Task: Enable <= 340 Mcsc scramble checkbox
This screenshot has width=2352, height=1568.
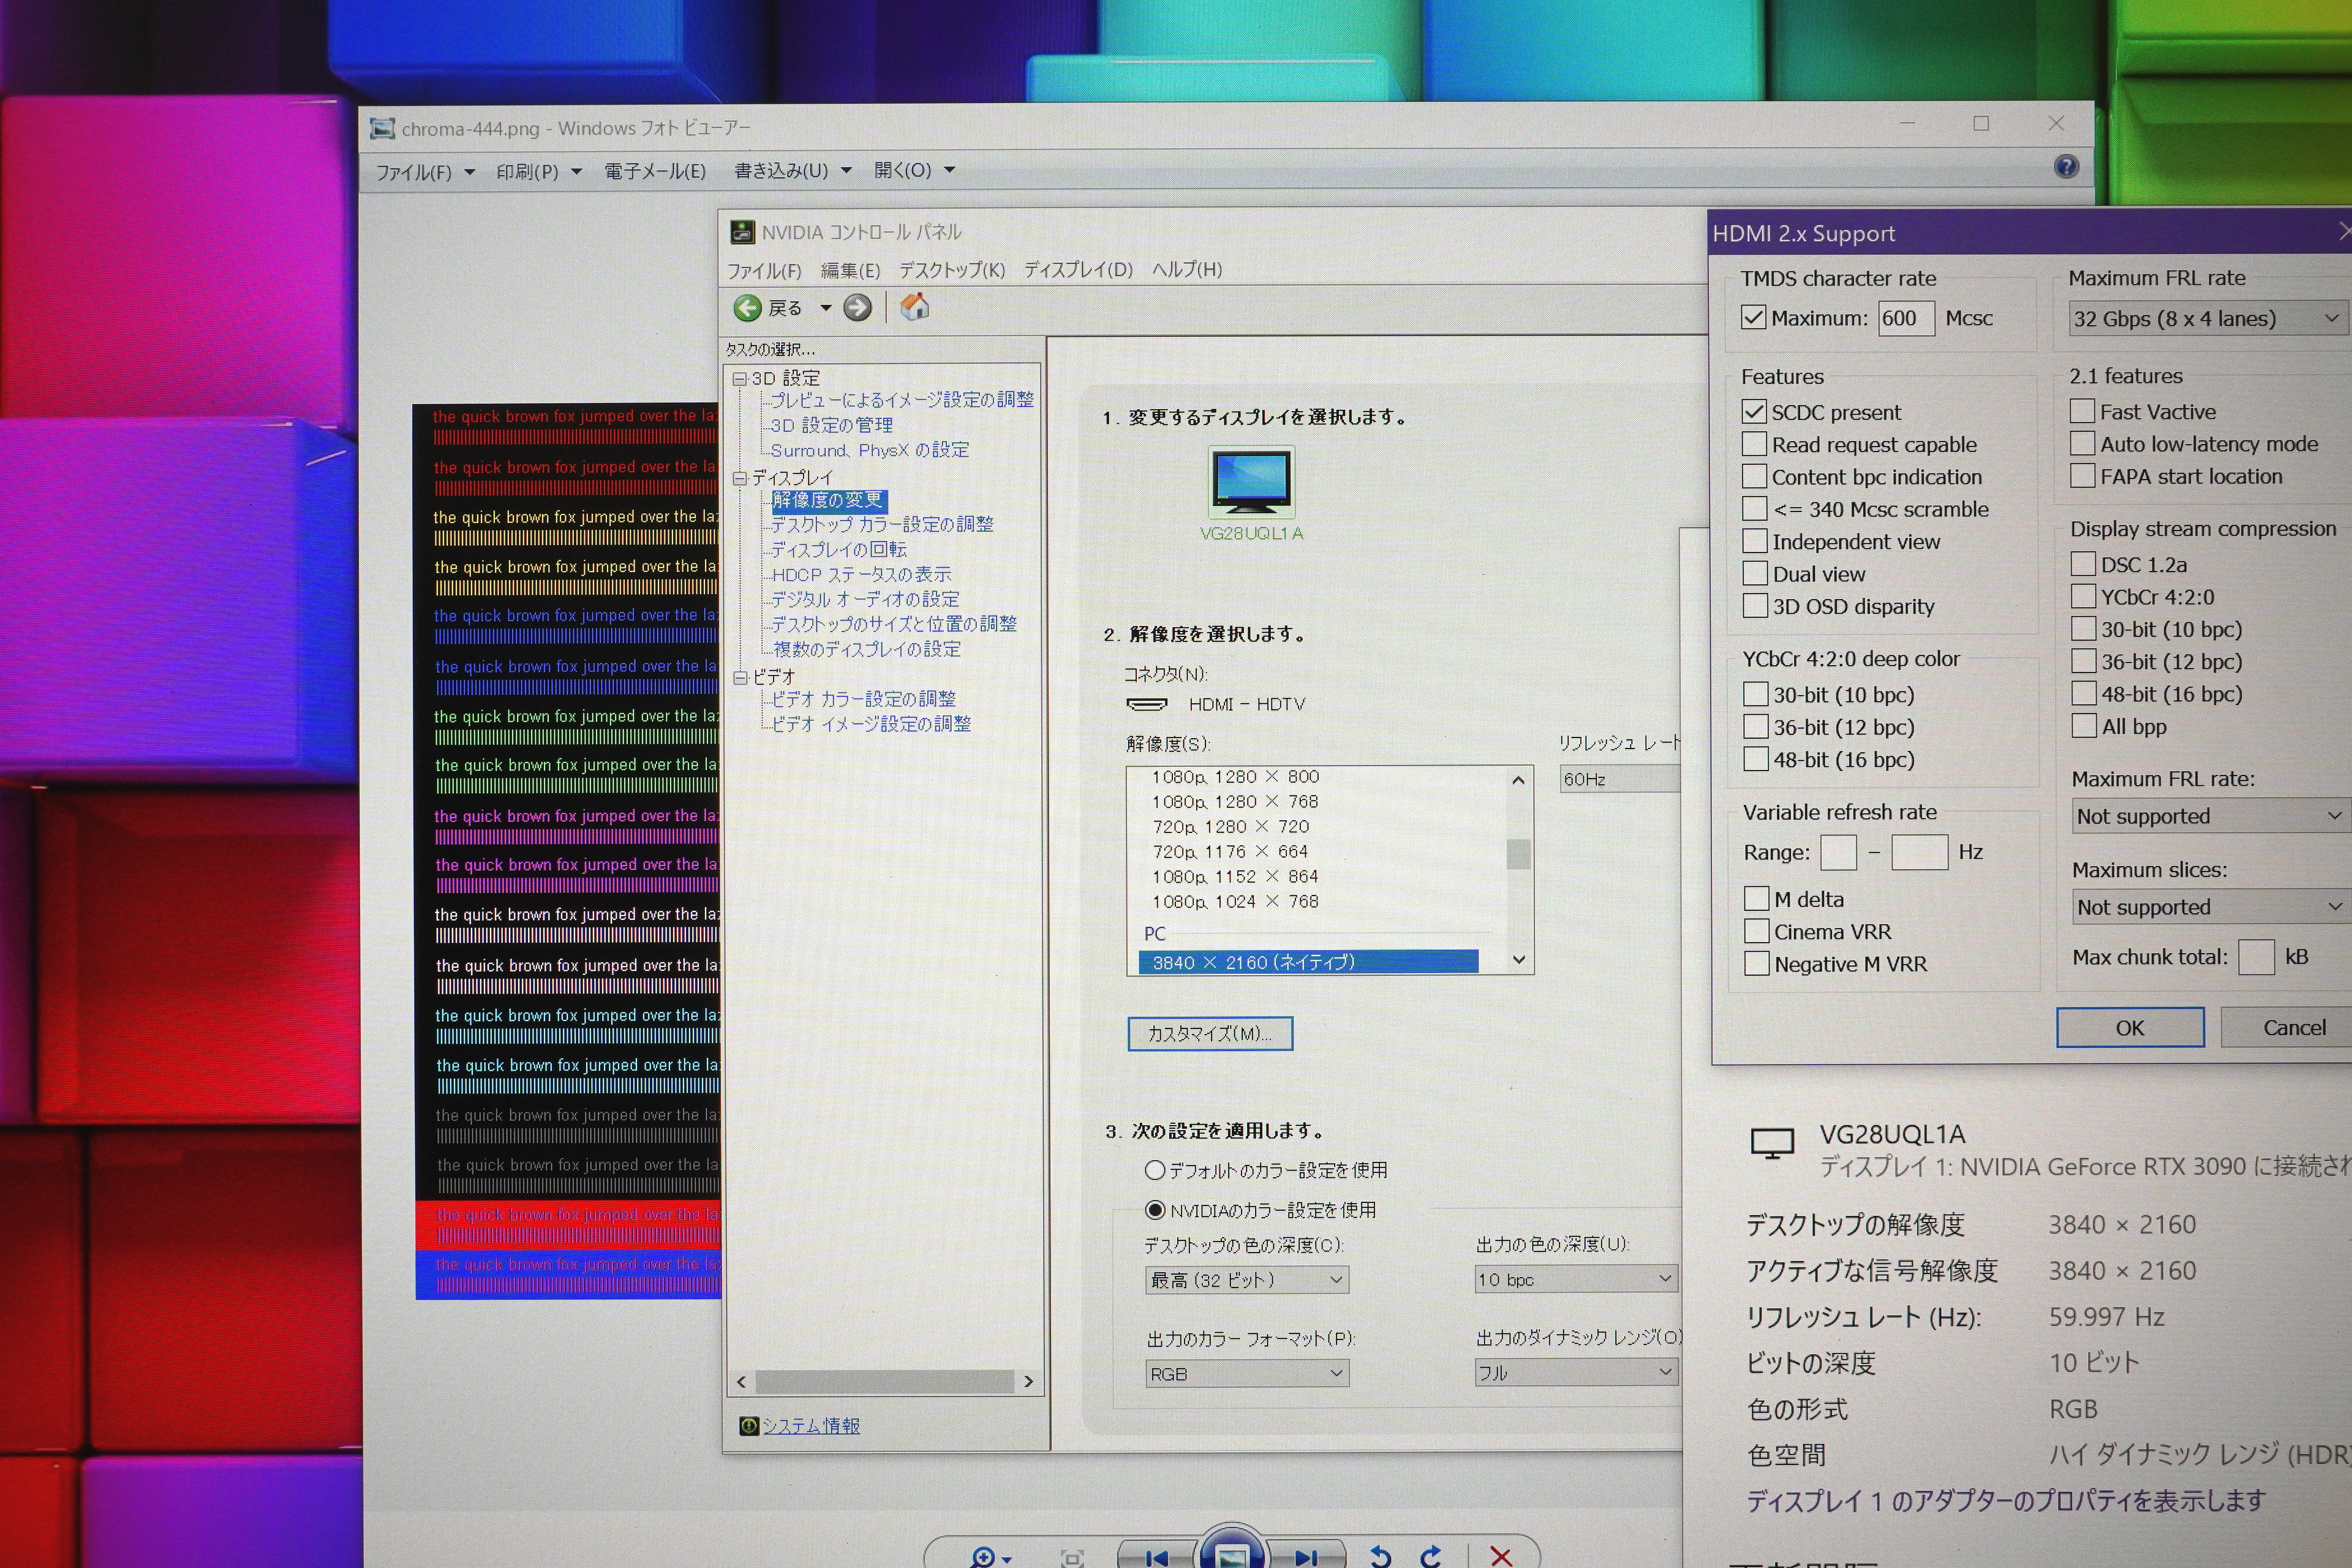Action: tap(1754, 508)
